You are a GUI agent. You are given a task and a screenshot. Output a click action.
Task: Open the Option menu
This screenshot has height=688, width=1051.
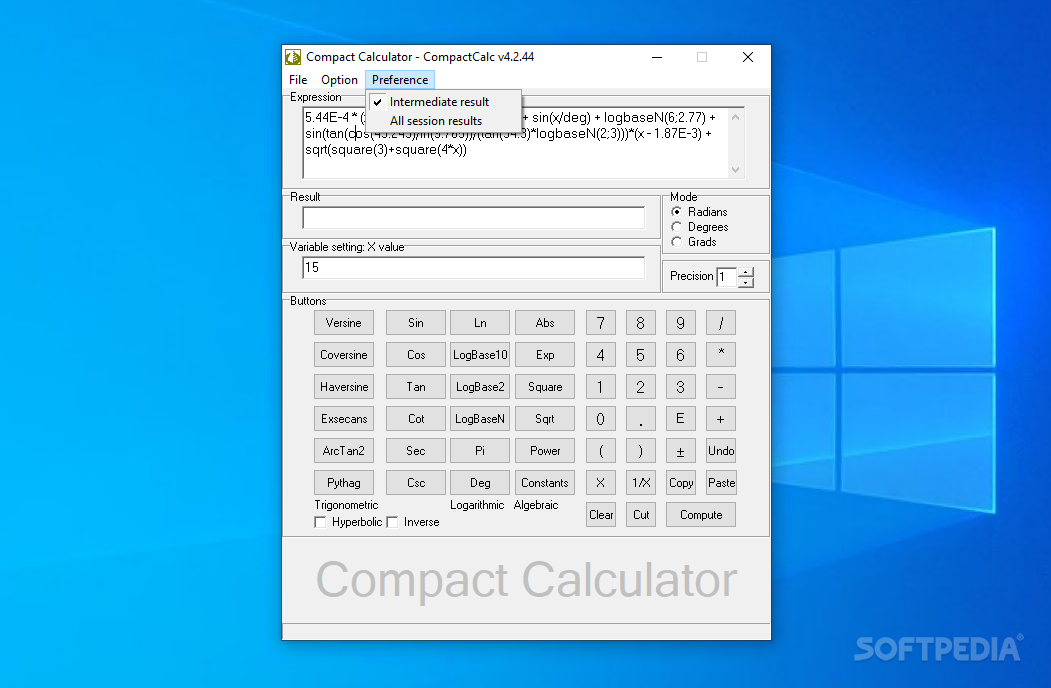pos(339,80)
